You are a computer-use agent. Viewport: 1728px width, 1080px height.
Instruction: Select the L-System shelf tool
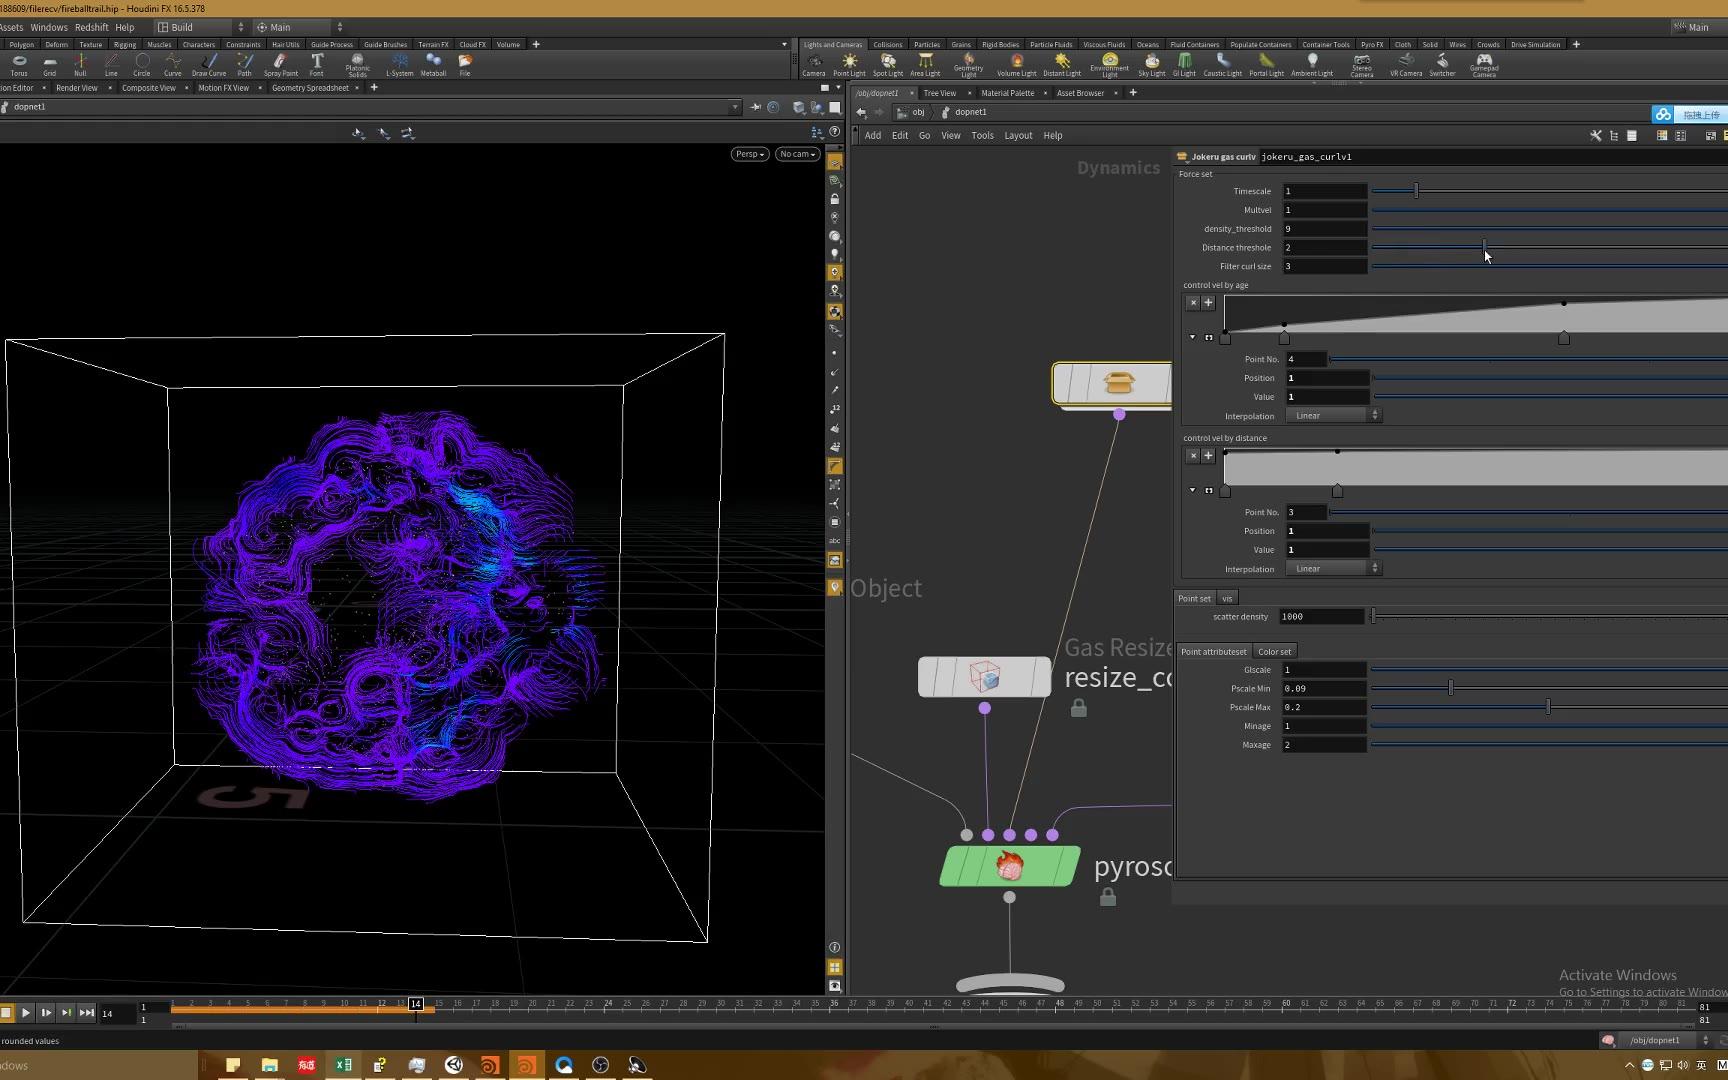coord(400,65)
